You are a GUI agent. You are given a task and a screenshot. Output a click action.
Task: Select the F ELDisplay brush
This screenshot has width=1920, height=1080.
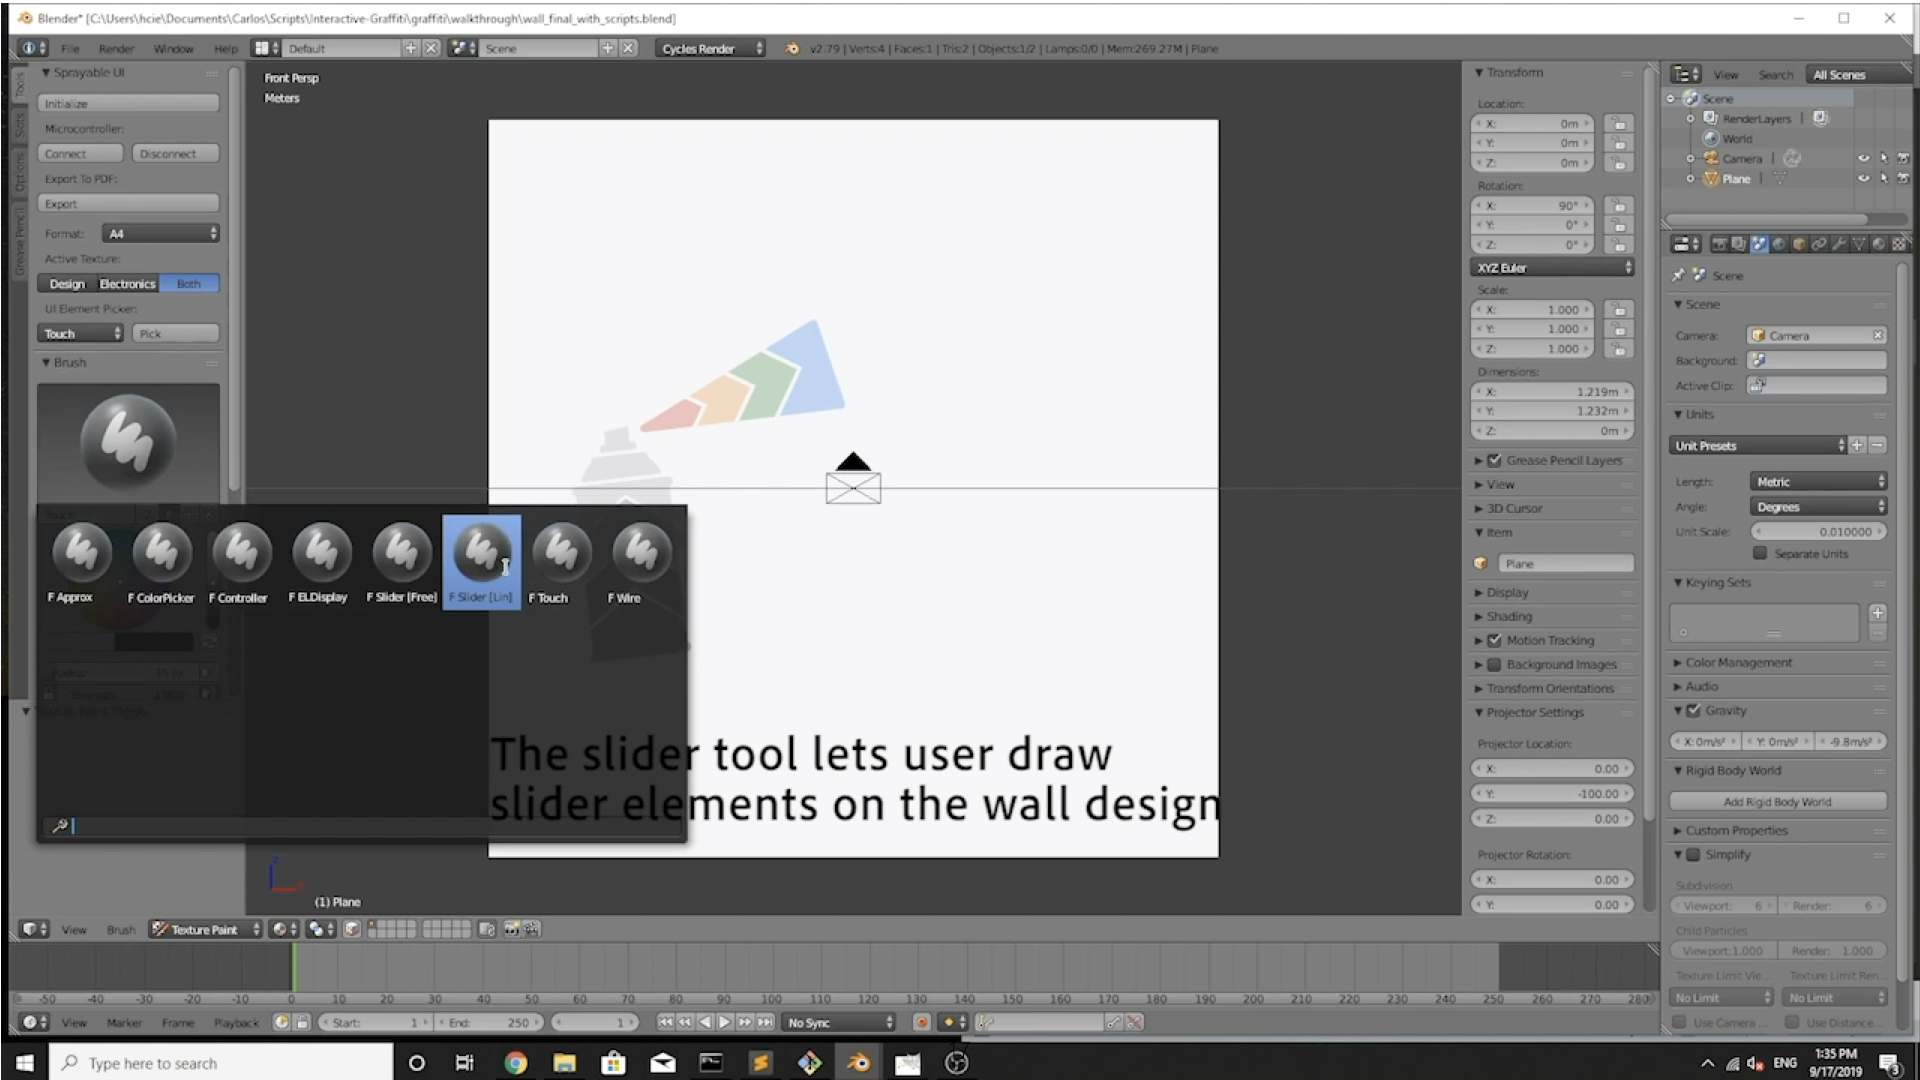coord(321,562)
